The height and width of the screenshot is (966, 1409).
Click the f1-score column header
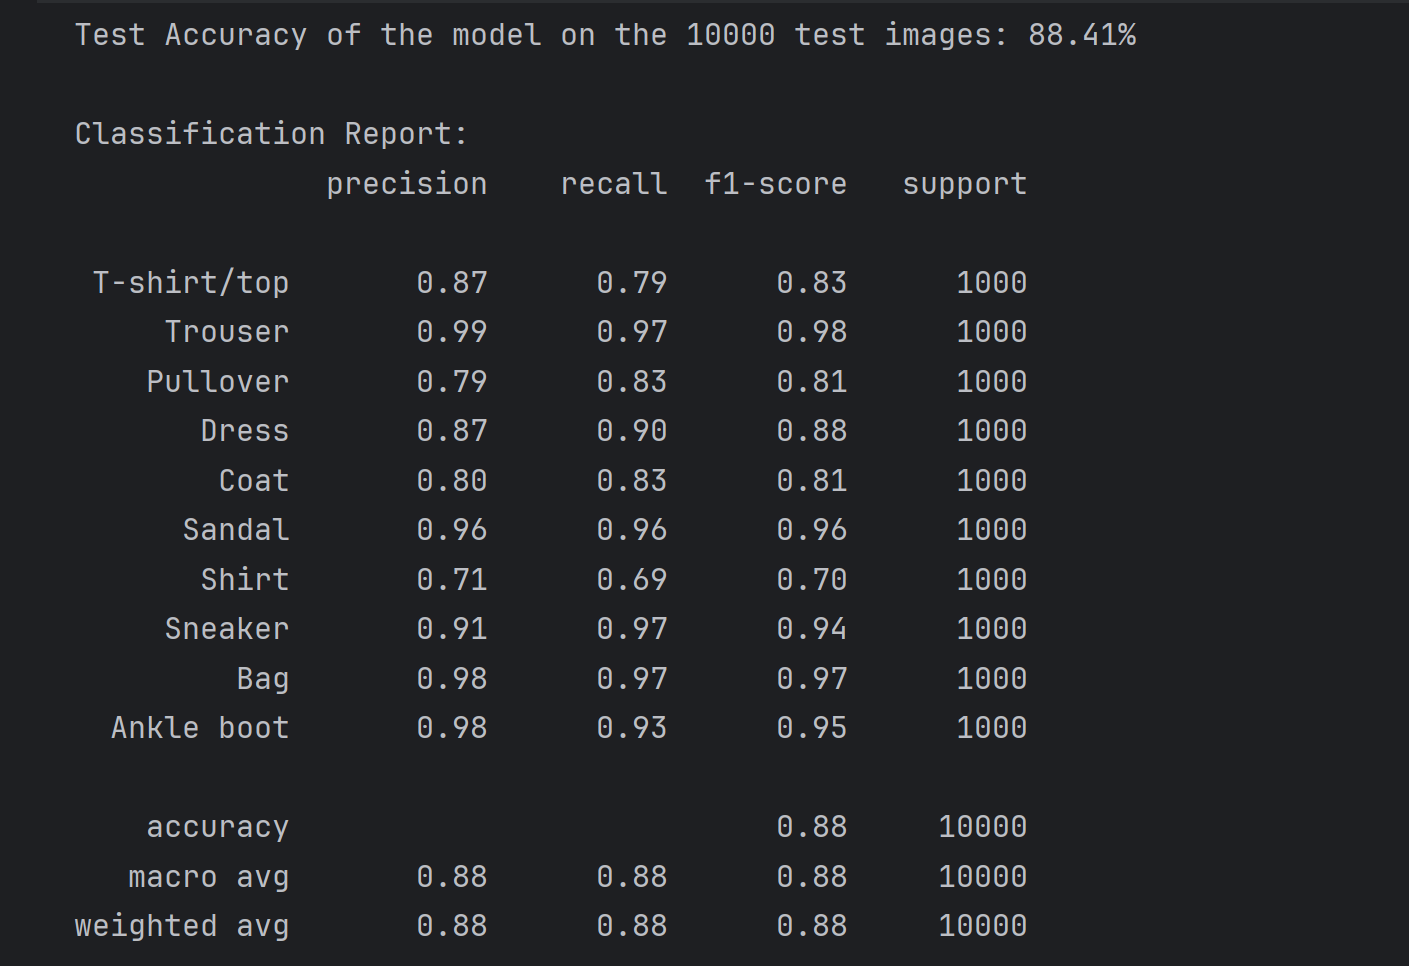click(775, 184)
